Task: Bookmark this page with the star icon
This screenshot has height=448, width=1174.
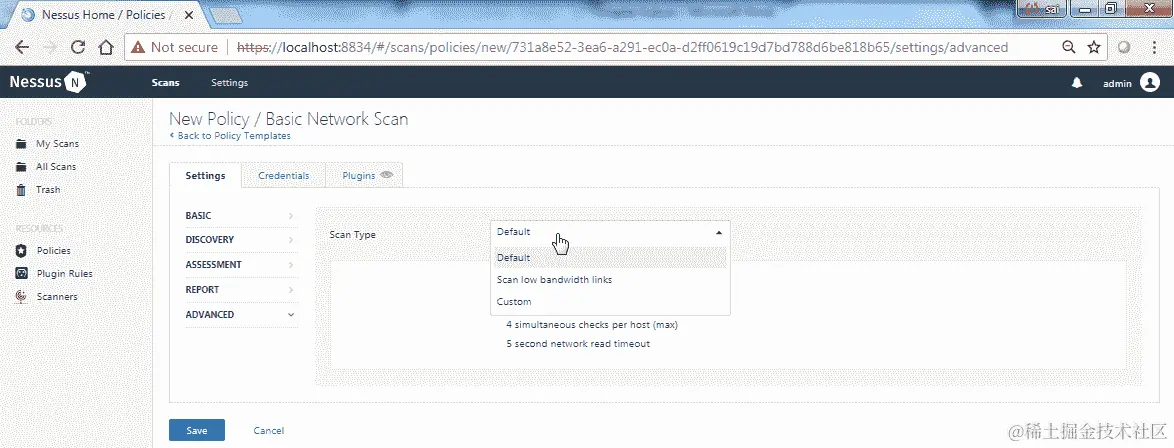Action: coord(1094,47)
